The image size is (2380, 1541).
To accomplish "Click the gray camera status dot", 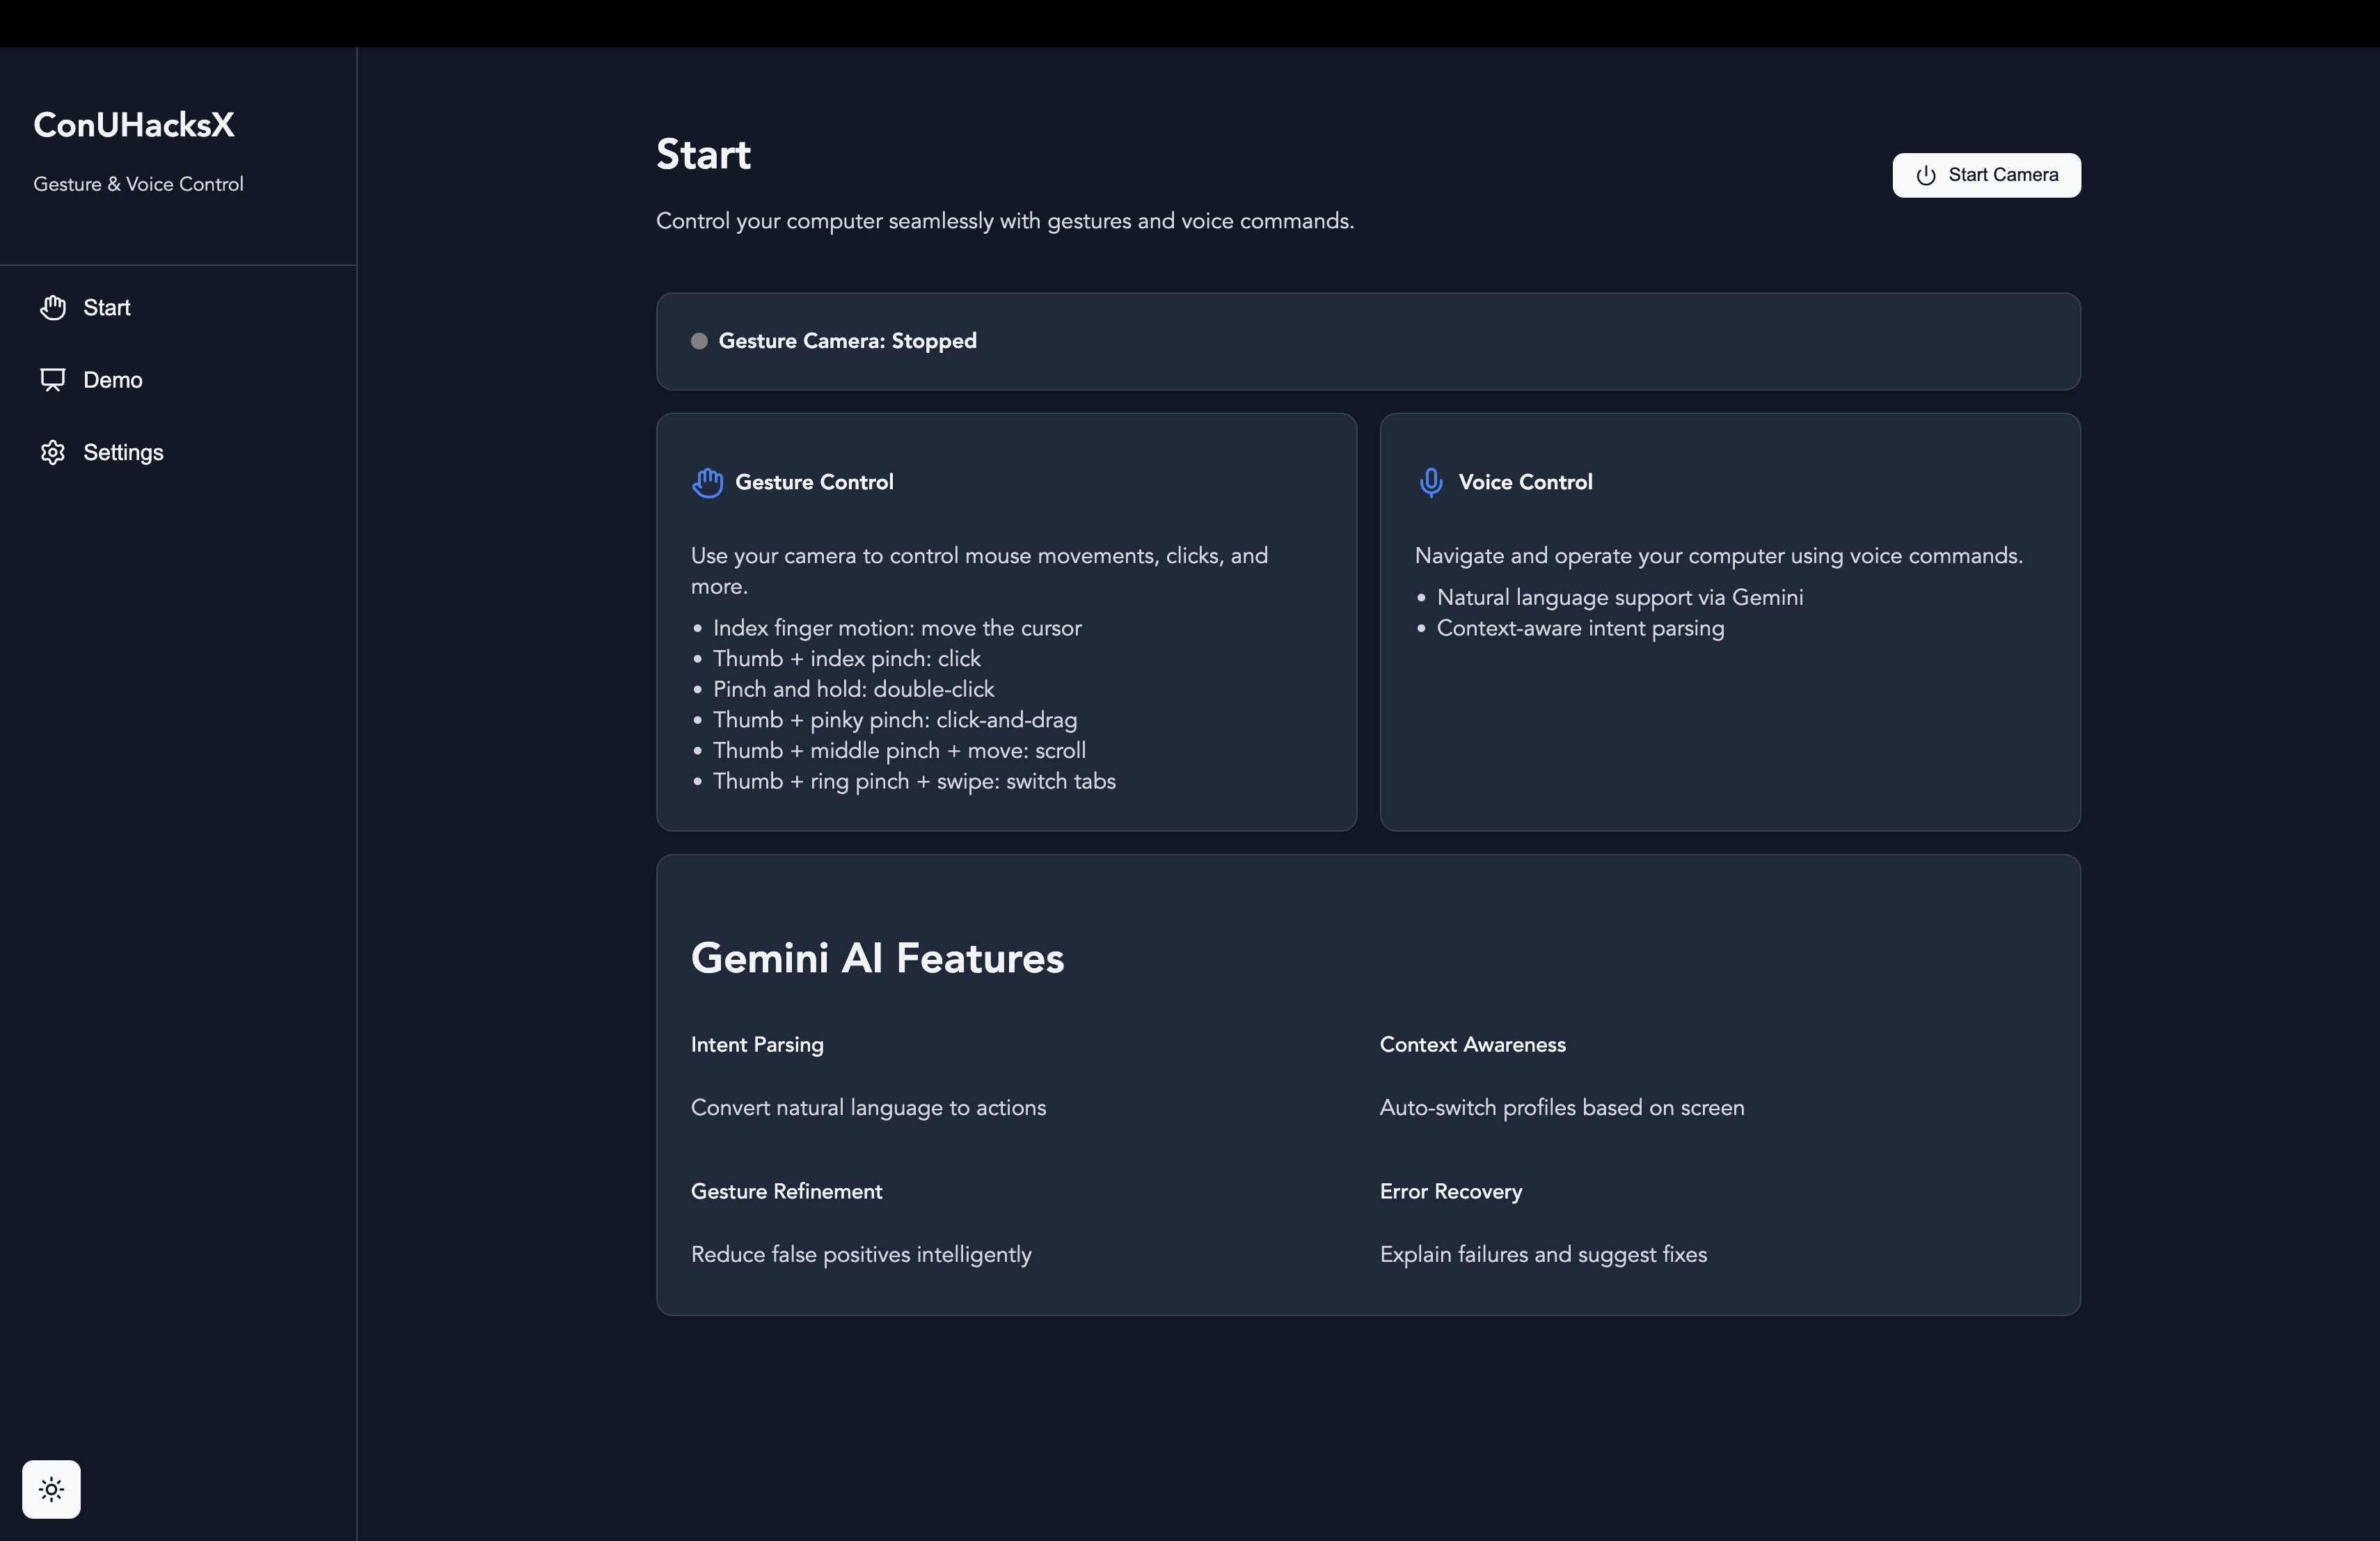I will pos(699,341).
